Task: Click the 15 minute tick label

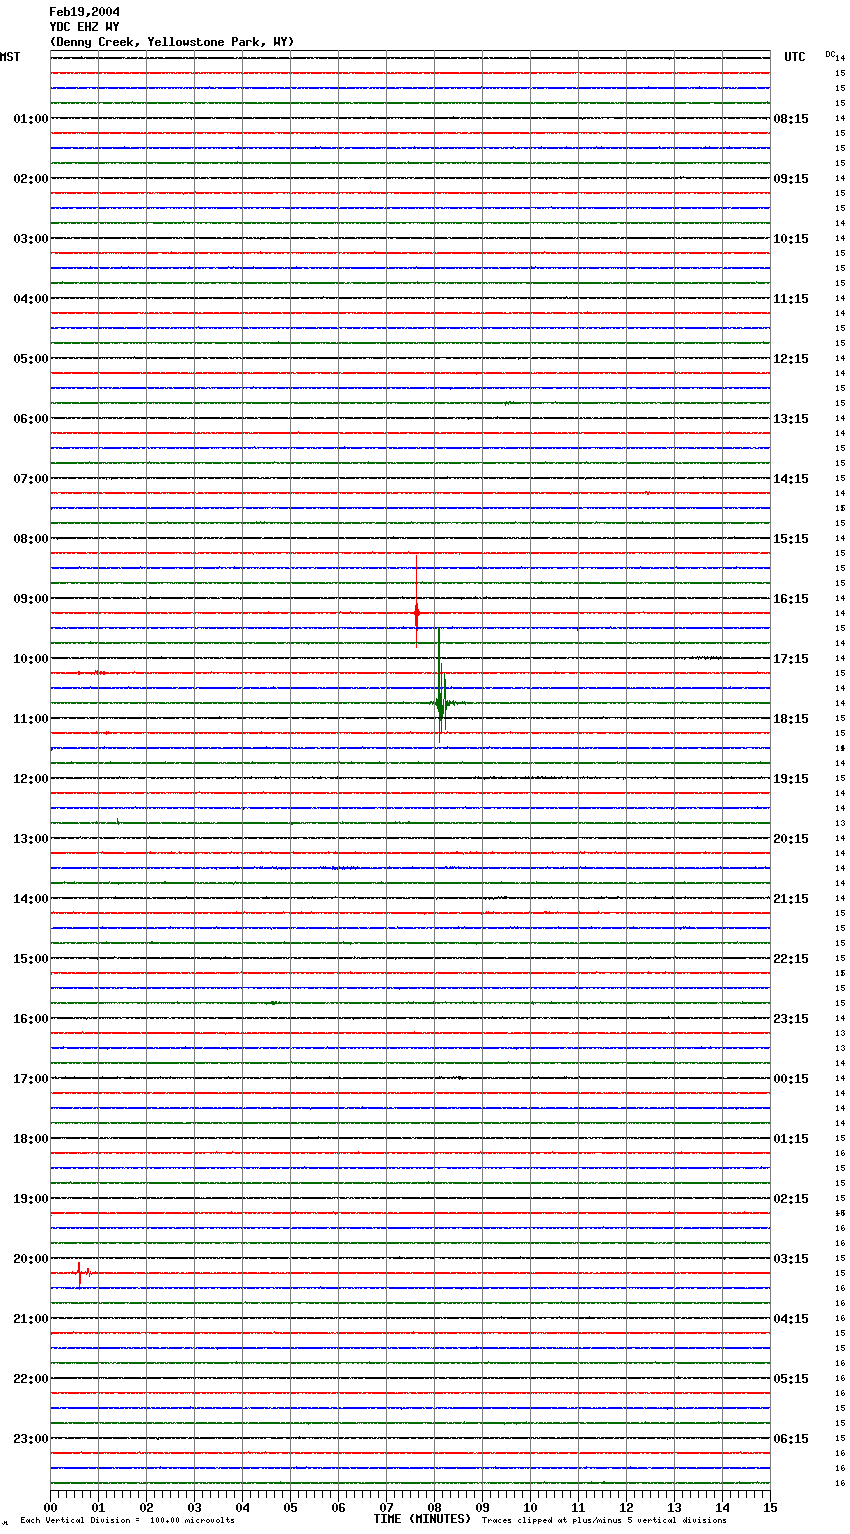Action: pyautogui.click(x=770, y=1507)
